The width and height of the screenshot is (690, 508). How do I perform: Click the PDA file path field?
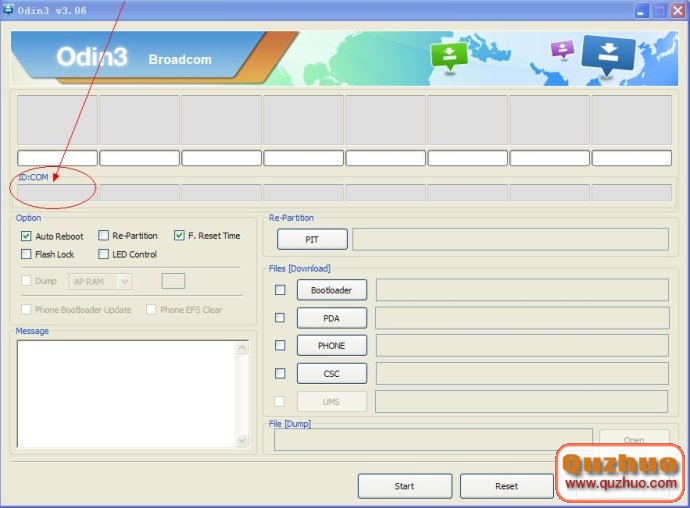pyautogui.click(x=522, y=318)
